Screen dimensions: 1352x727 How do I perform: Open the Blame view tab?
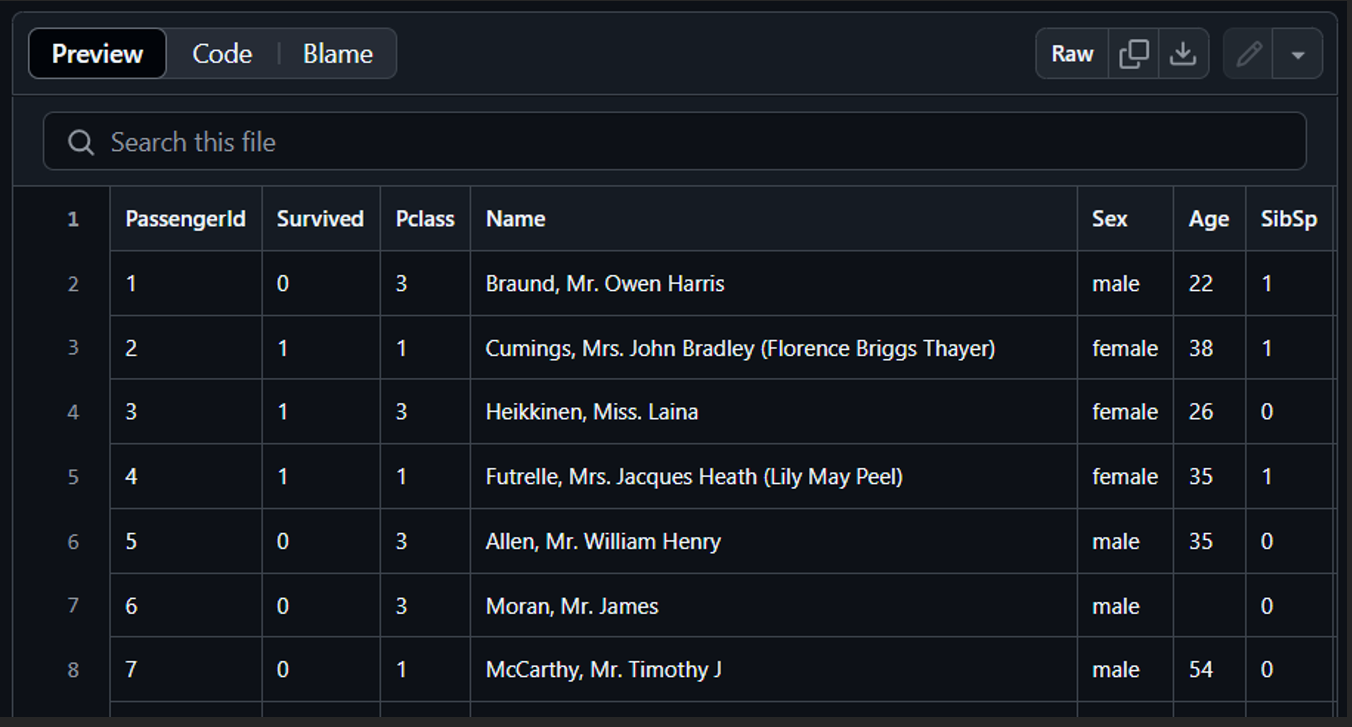338,54
